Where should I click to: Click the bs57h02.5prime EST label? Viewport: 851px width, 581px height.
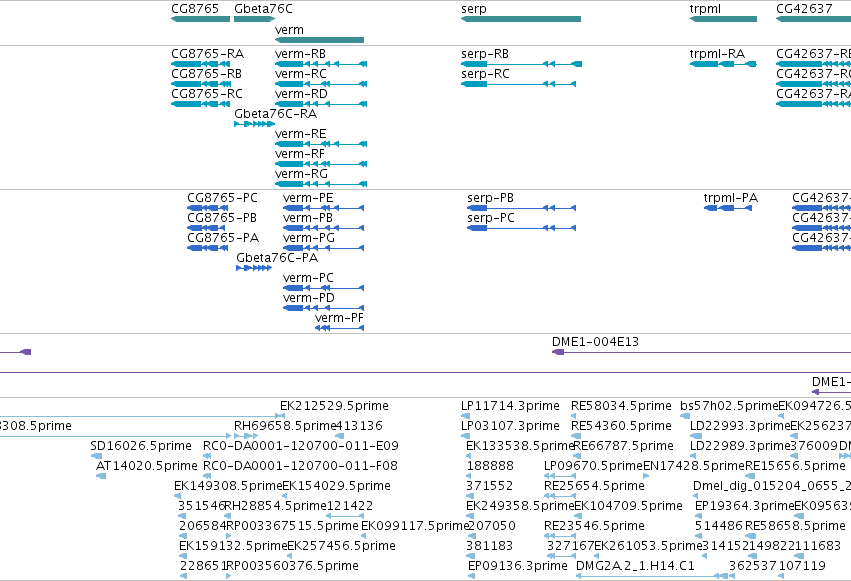[728, 406]
